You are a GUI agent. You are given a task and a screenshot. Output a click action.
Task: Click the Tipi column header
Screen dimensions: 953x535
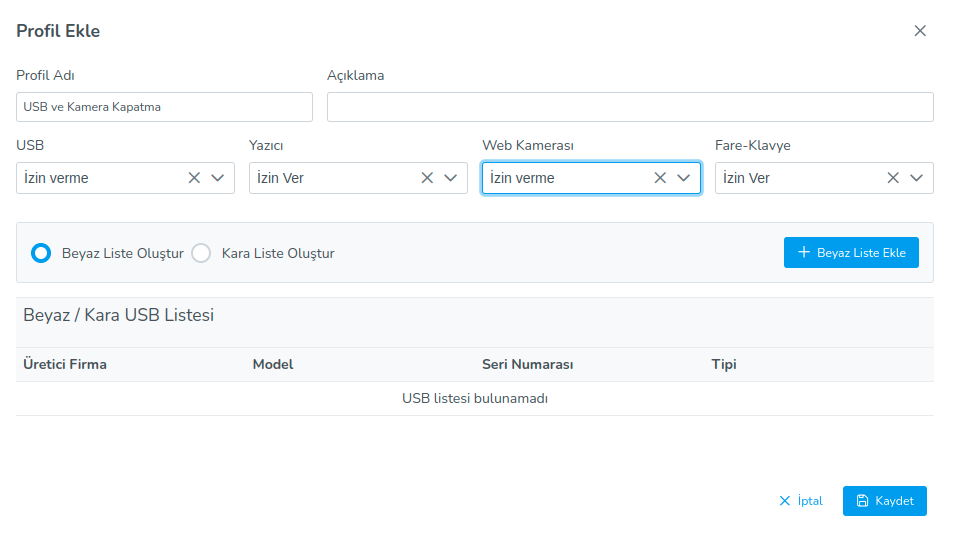[x=723, y=364]
